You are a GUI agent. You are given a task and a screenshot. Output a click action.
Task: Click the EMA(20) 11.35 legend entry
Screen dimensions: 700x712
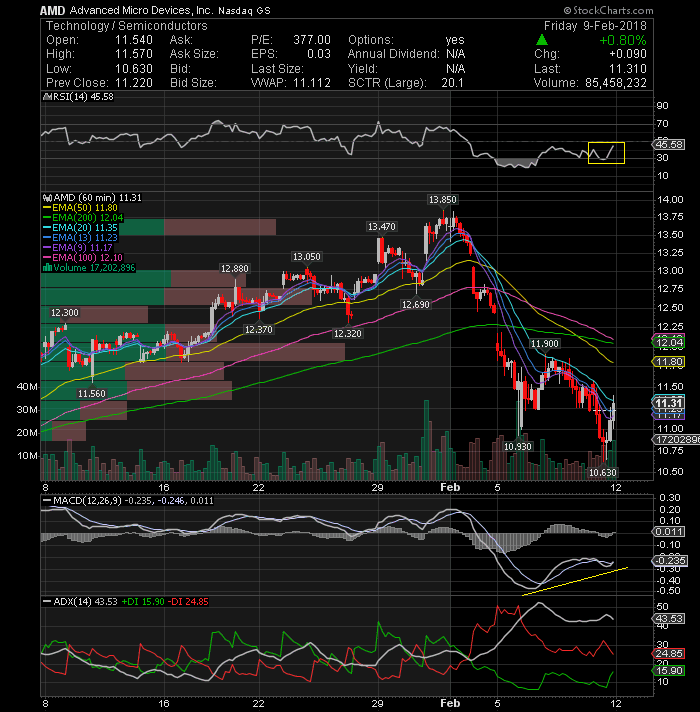pos(81,227)
